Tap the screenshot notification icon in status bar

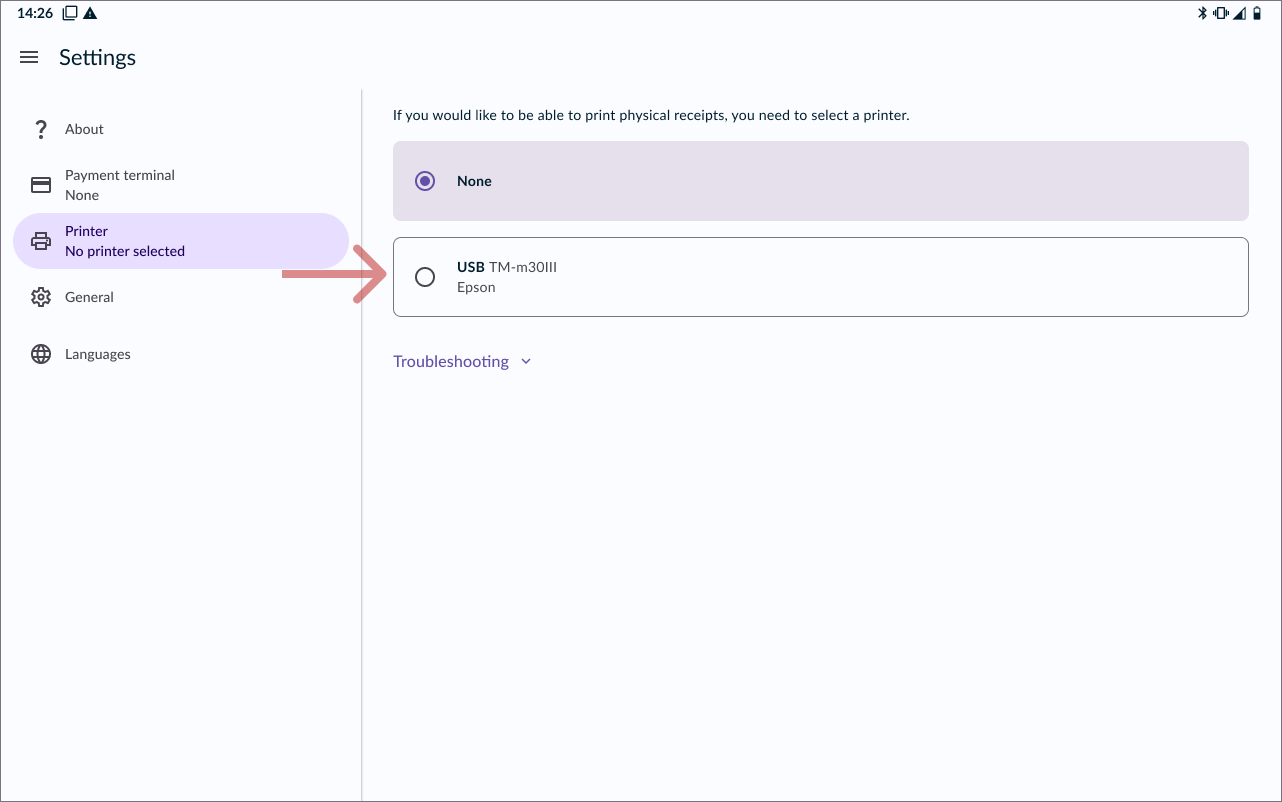(x=70, y=13)
